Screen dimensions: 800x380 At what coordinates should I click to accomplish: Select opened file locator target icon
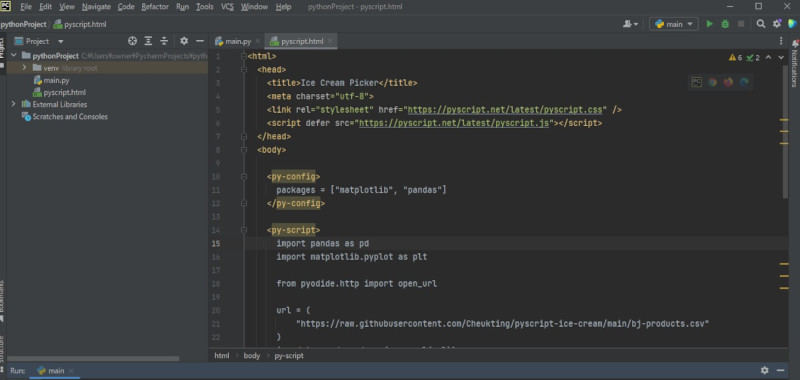pos(132,41)
